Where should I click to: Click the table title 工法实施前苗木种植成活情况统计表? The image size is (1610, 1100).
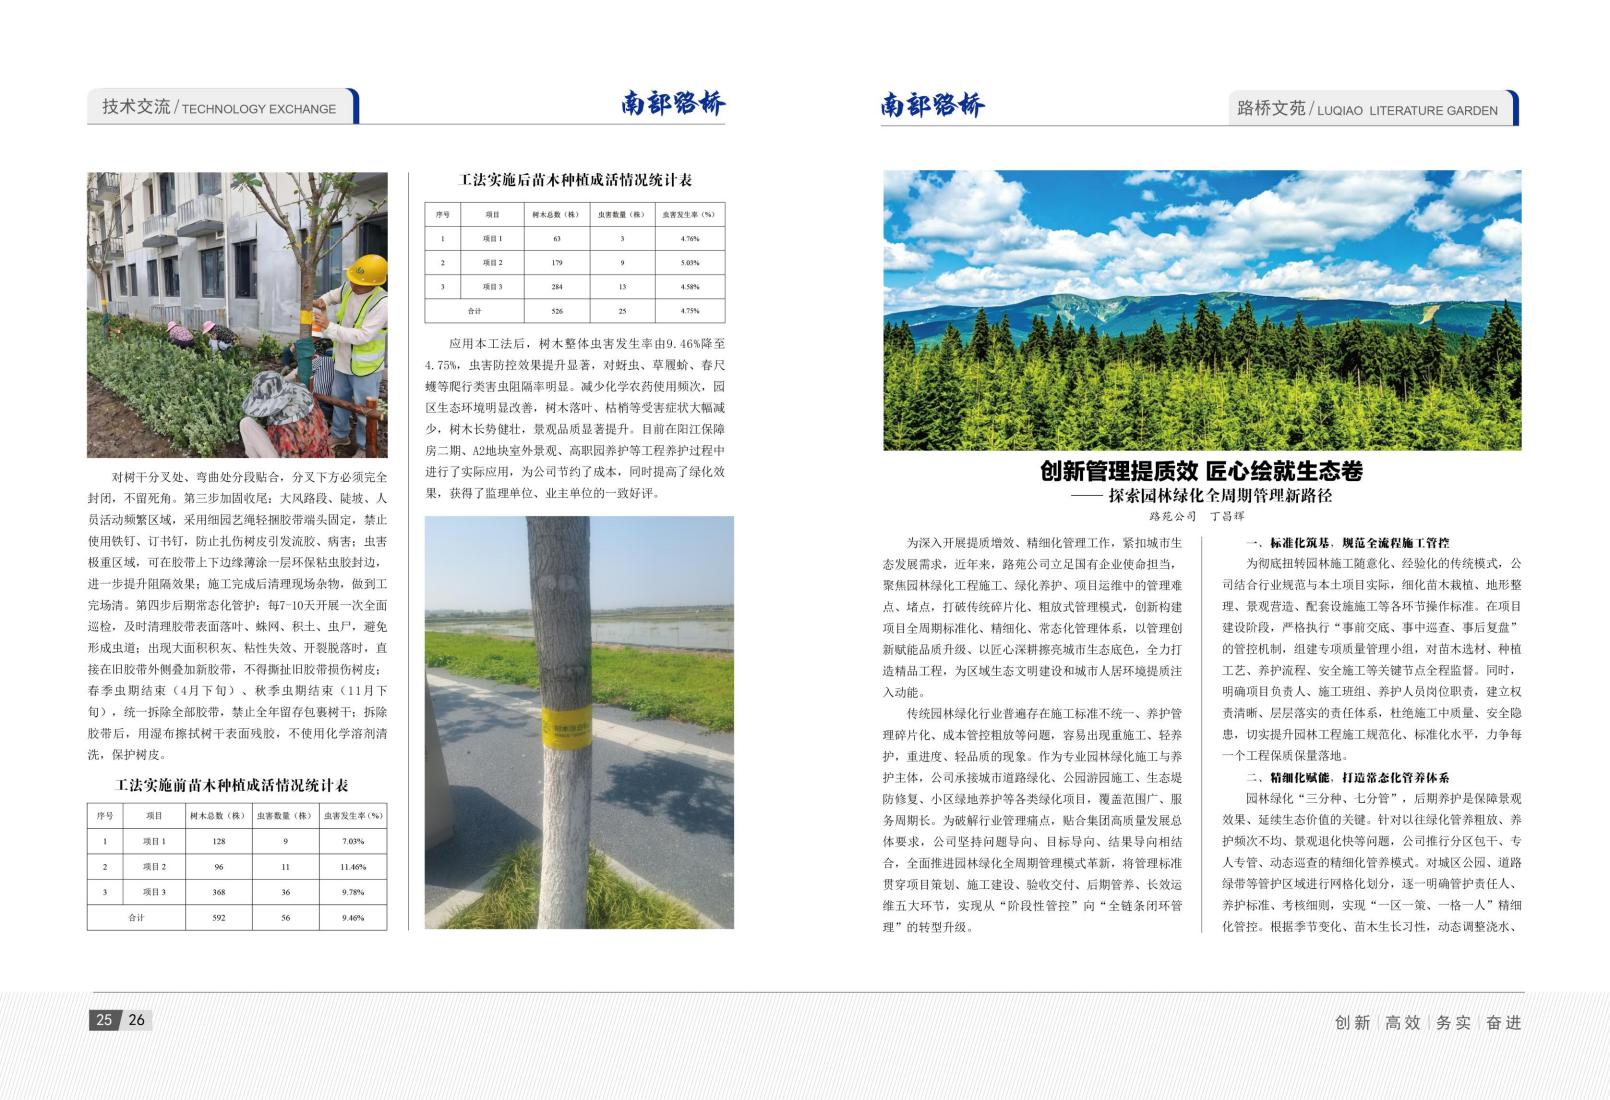[x=232, y=785]
